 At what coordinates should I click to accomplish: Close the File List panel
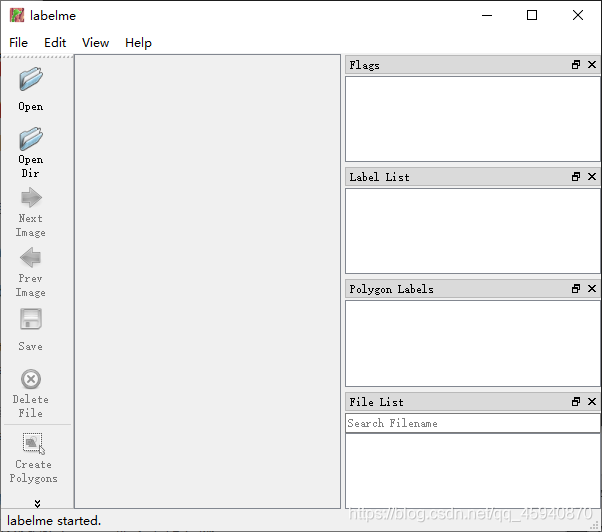592,401
